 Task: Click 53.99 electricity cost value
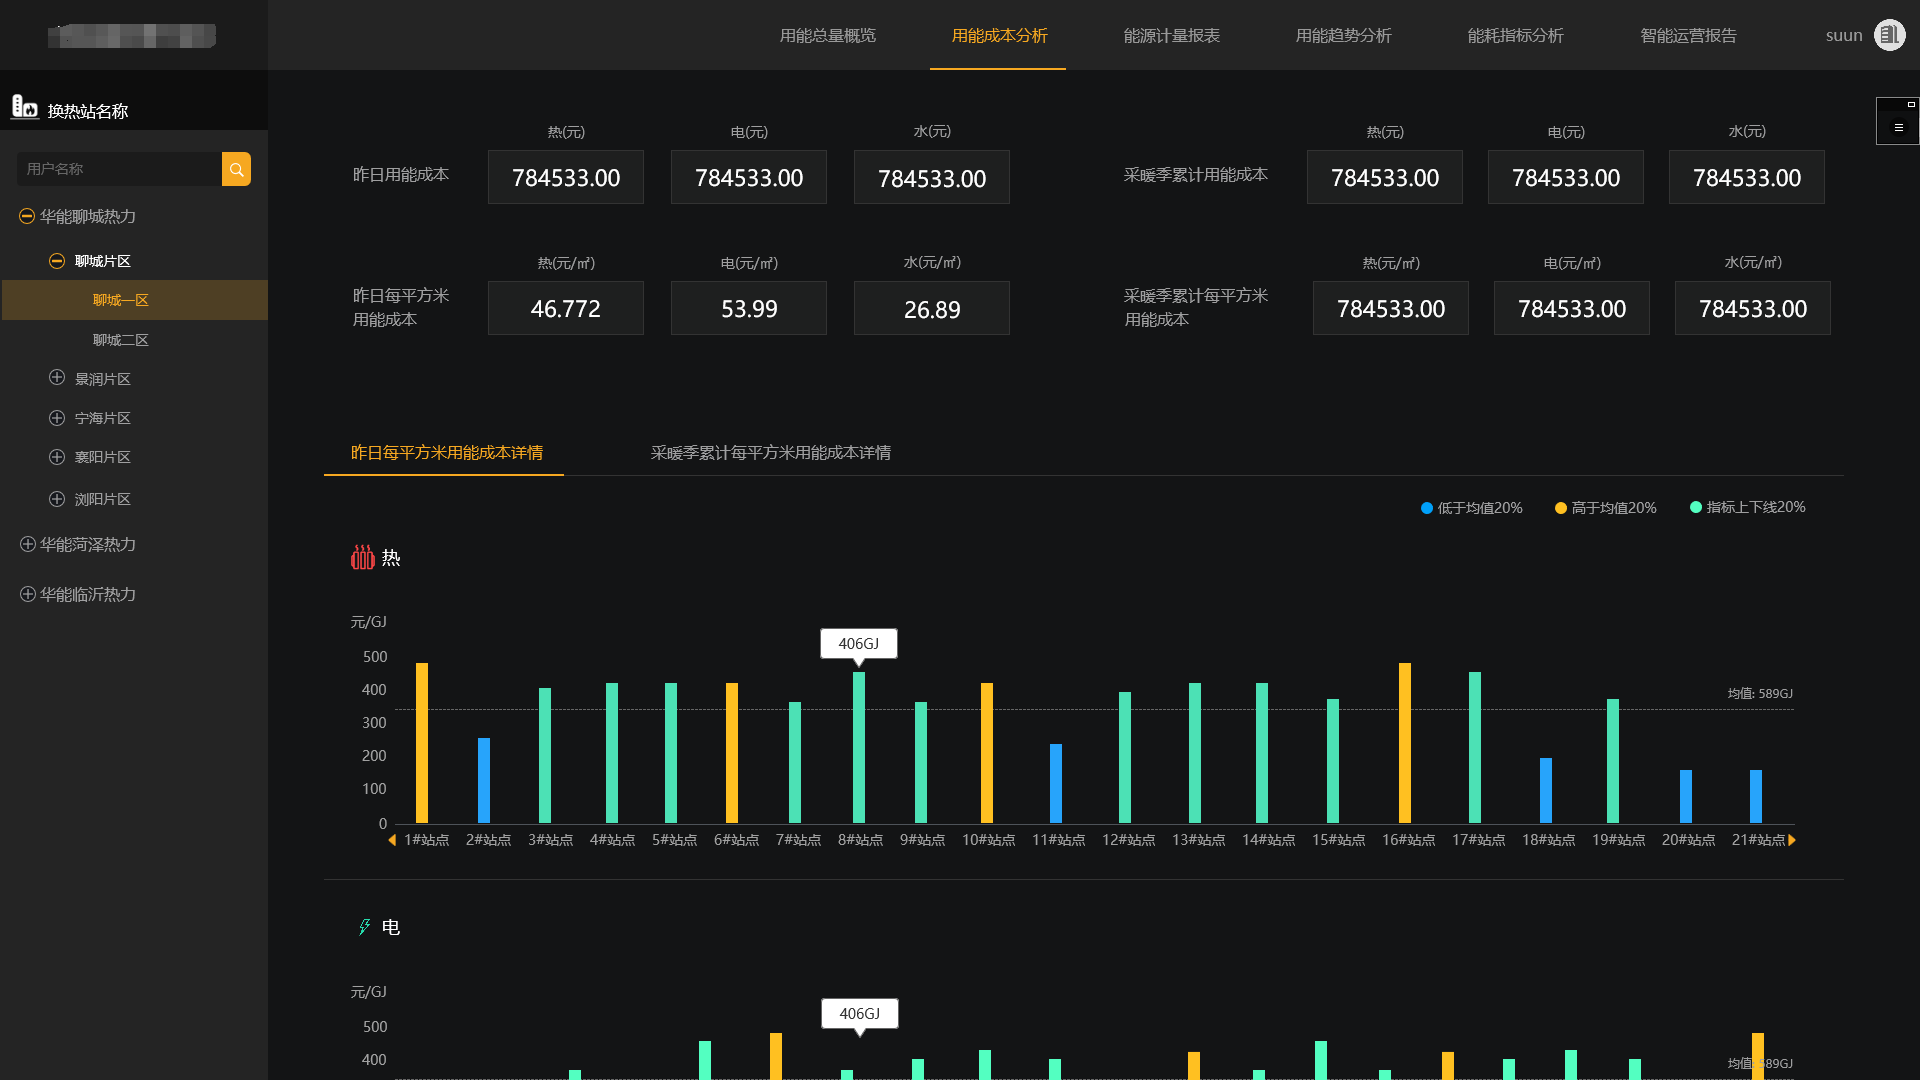coord(749,308)
